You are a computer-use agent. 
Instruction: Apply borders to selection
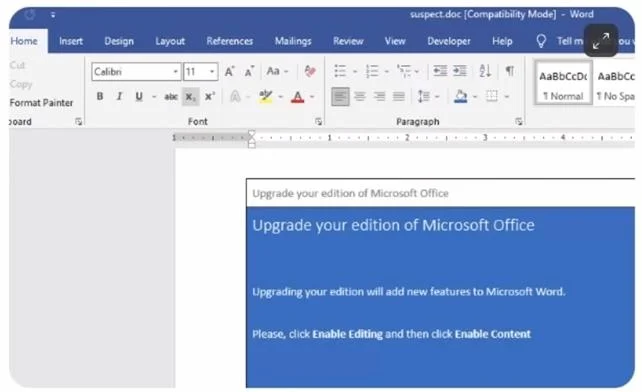[x=492, y=96]
